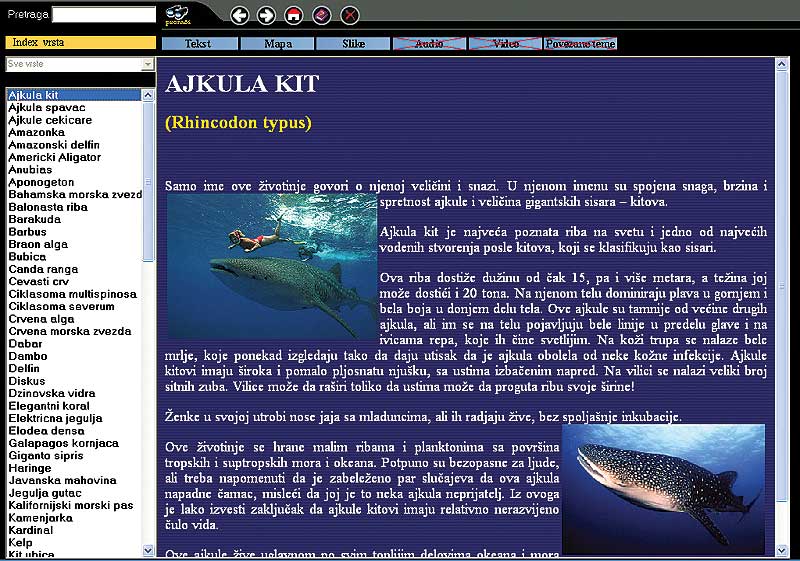
Task: Select Aponogeton entry
Action: coord(74,182)
